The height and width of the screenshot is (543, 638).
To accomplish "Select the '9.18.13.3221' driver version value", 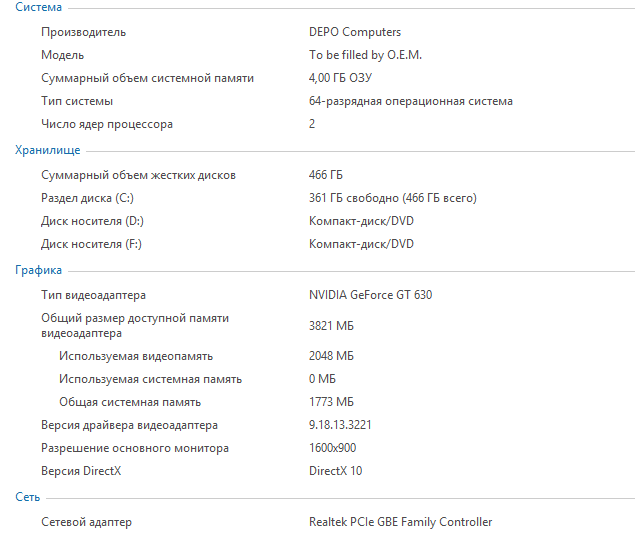I will 340,425.
